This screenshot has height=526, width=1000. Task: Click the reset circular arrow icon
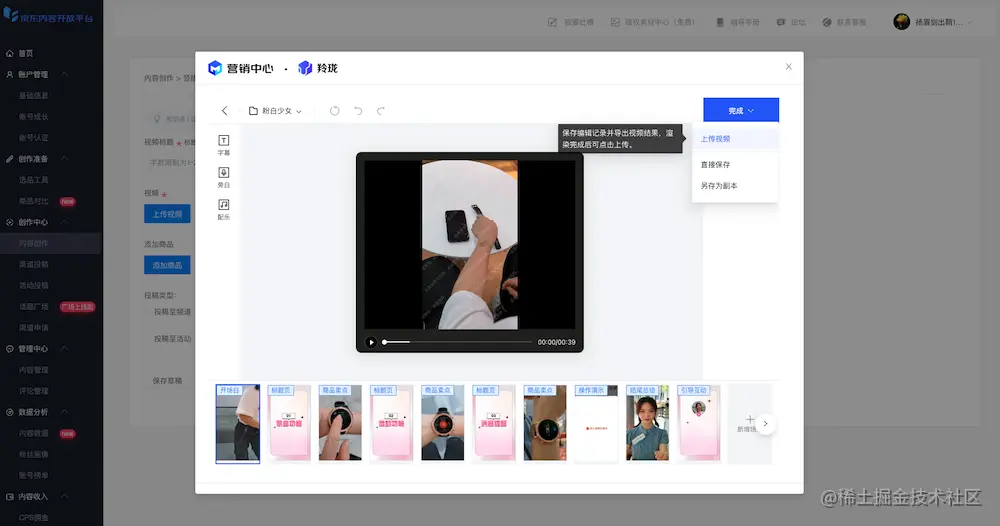[x=335, y=111]
